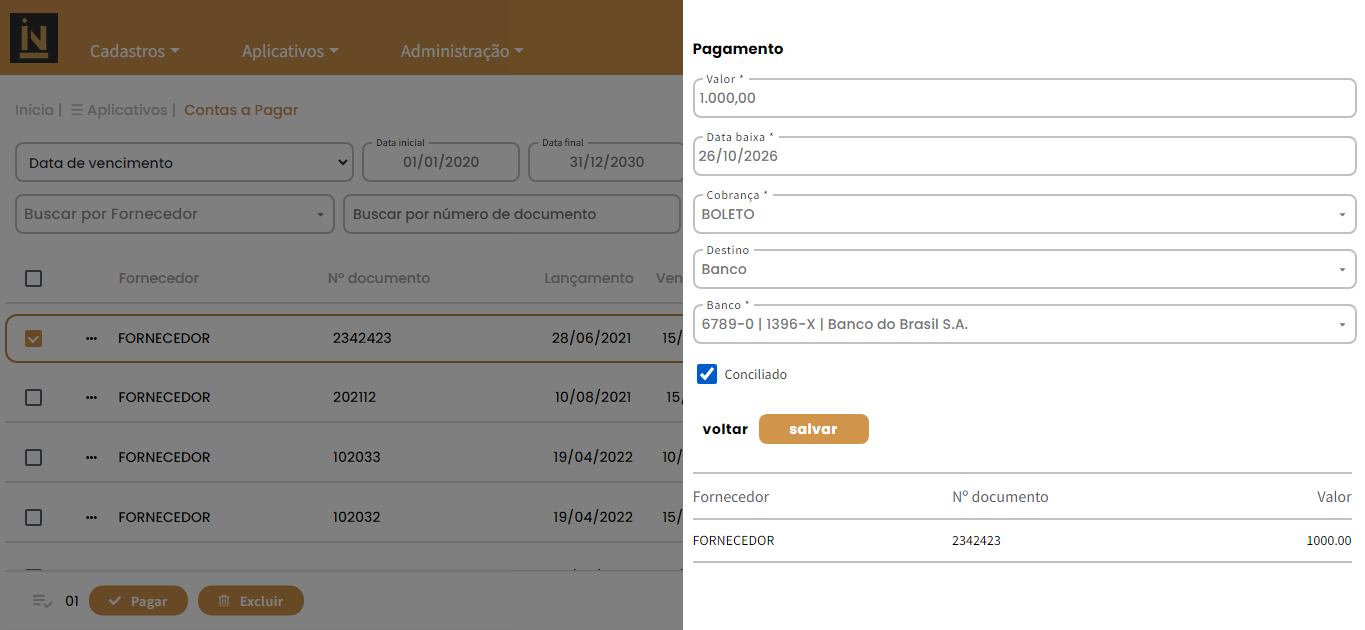
Task: Open the Cadastros menu
Action: (x=135, y=51)
